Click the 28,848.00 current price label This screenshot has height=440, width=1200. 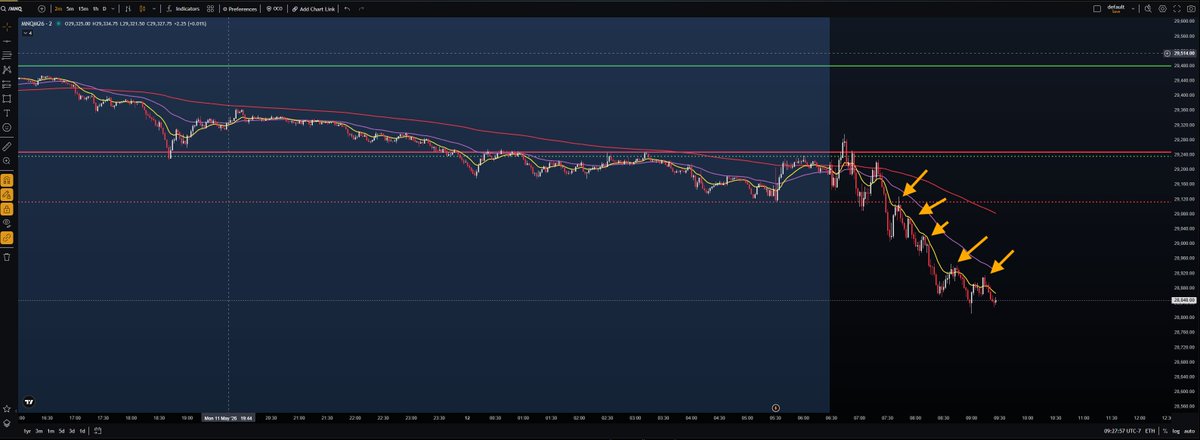coord(1183,300)
